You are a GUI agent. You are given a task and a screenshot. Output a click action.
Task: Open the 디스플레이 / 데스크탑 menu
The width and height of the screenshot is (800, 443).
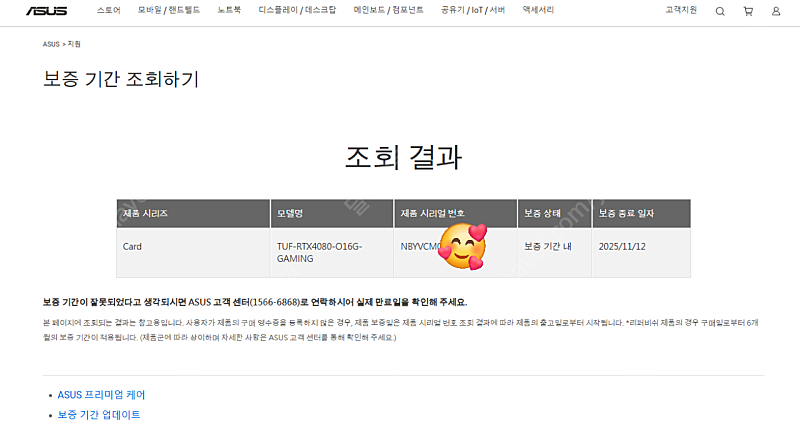(x=297, y=10)
